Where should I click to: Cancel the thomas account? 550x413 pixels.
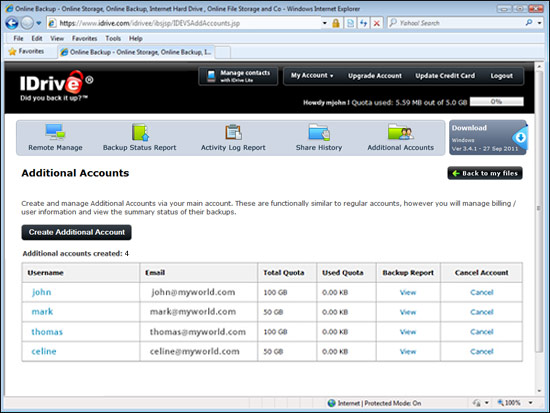click(x=482, y=332)
